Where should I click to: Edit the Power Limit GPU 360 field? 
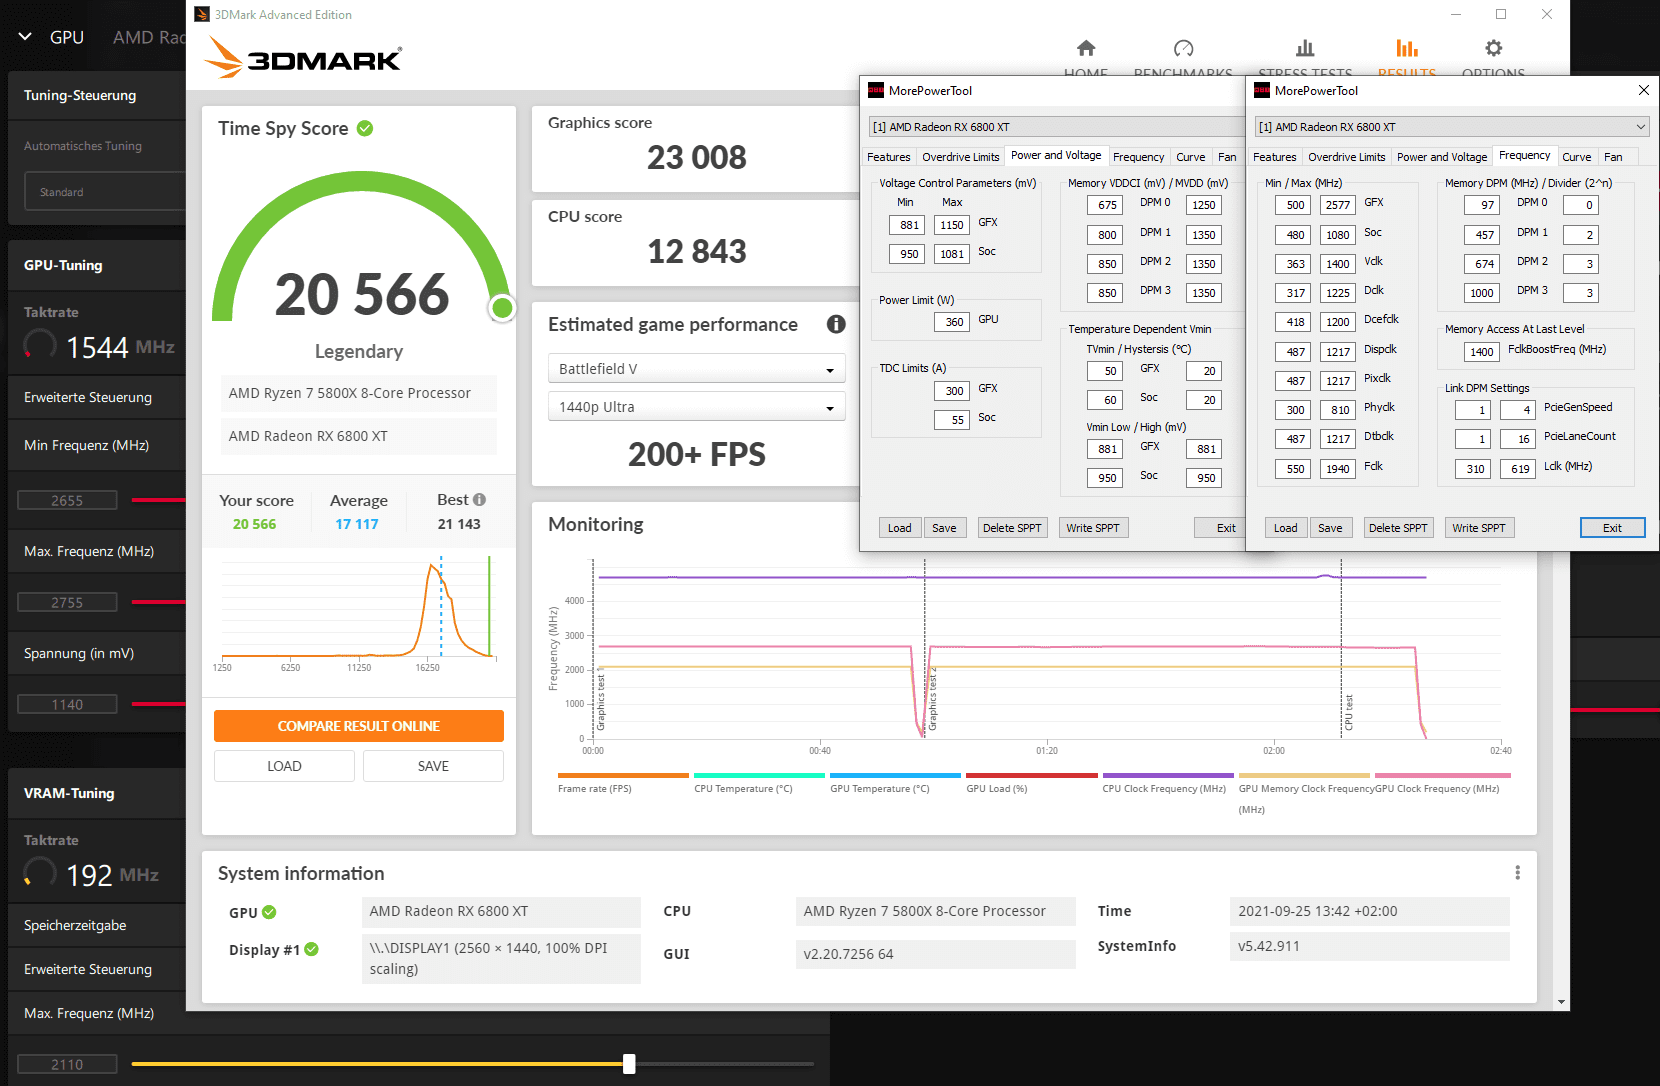click(x=952, y=322)
